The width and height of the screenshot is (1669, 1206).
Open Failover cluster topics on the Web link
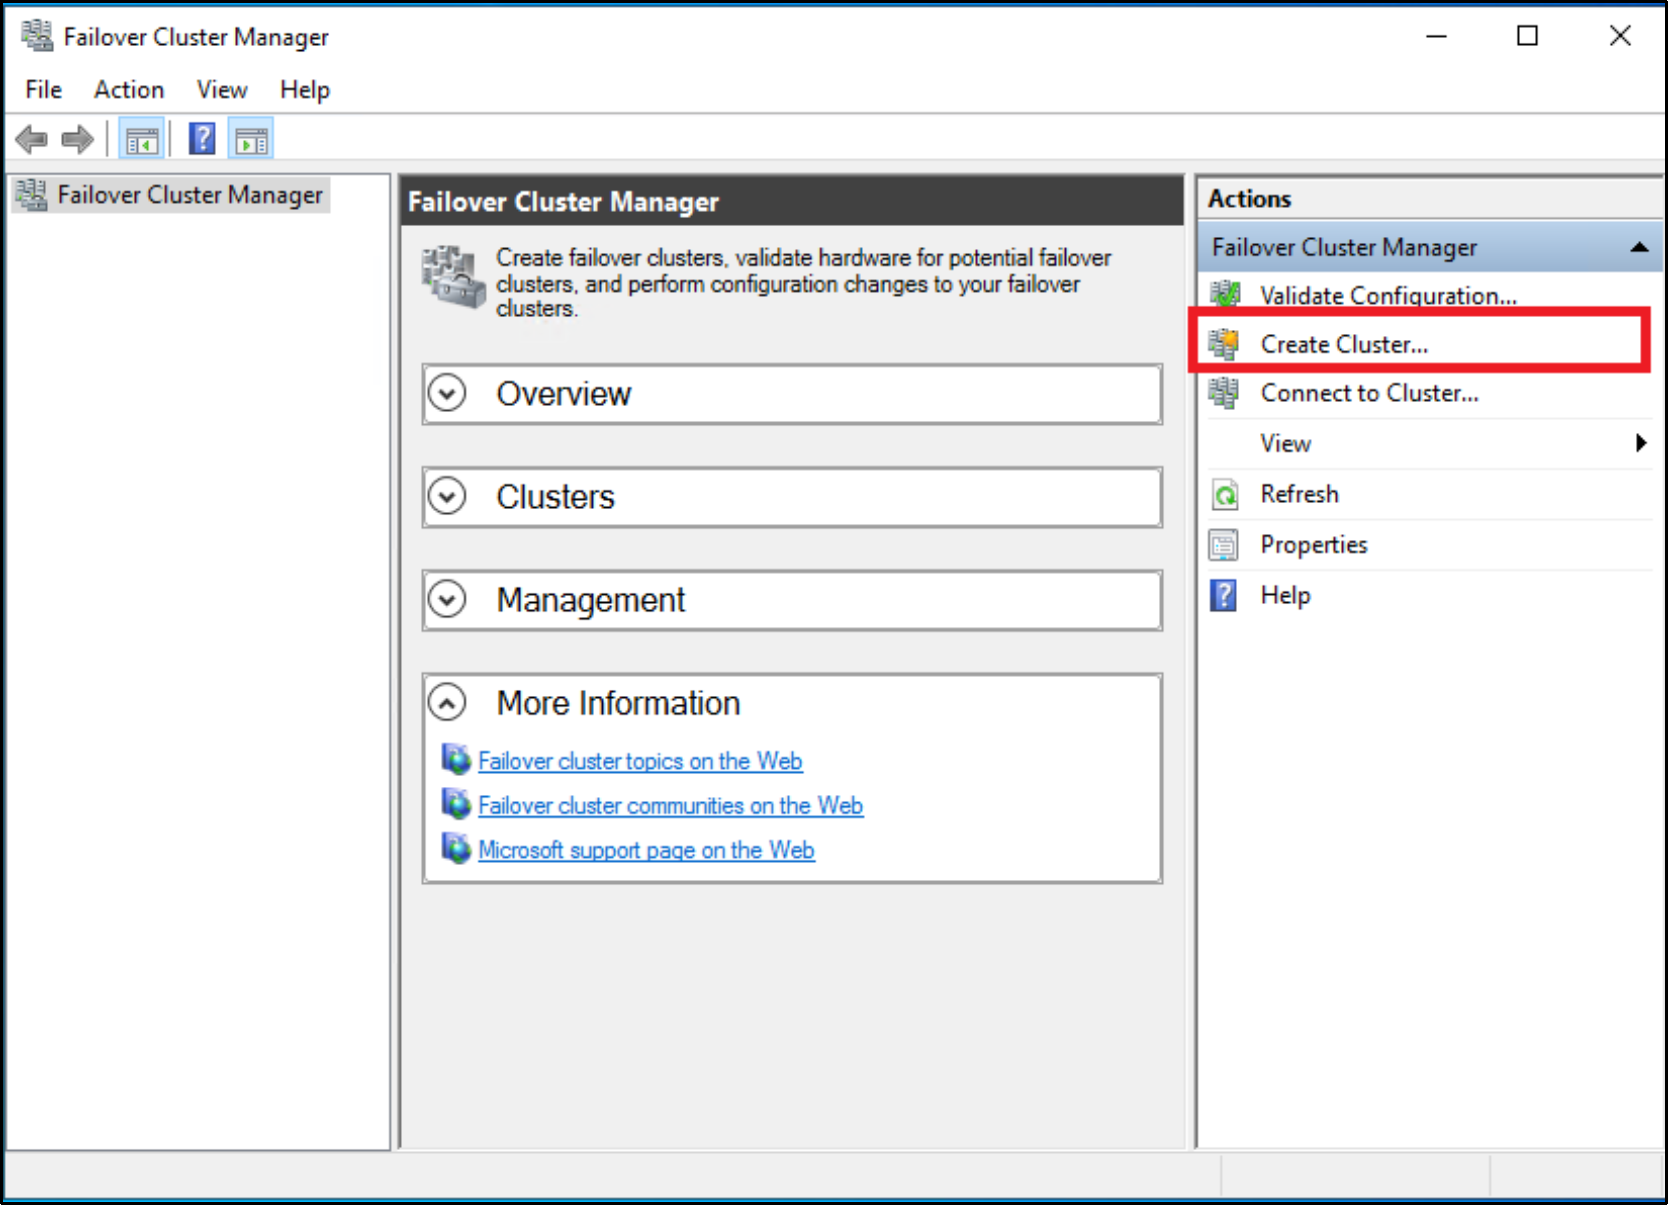pyautogui.click(x=640, y=761)
